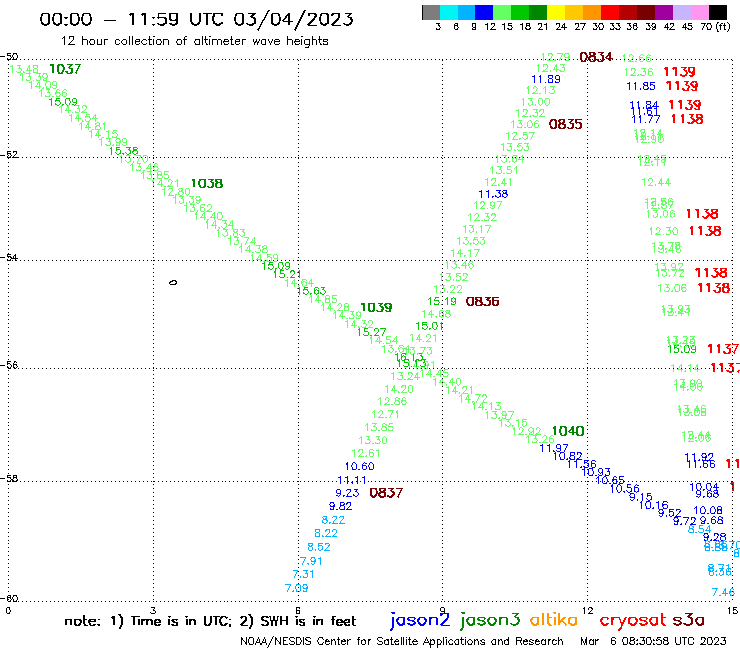The width and height of the screenshot is (740, 650).
Task: Click the light blue value '8.52'
Action: [319, 548]
